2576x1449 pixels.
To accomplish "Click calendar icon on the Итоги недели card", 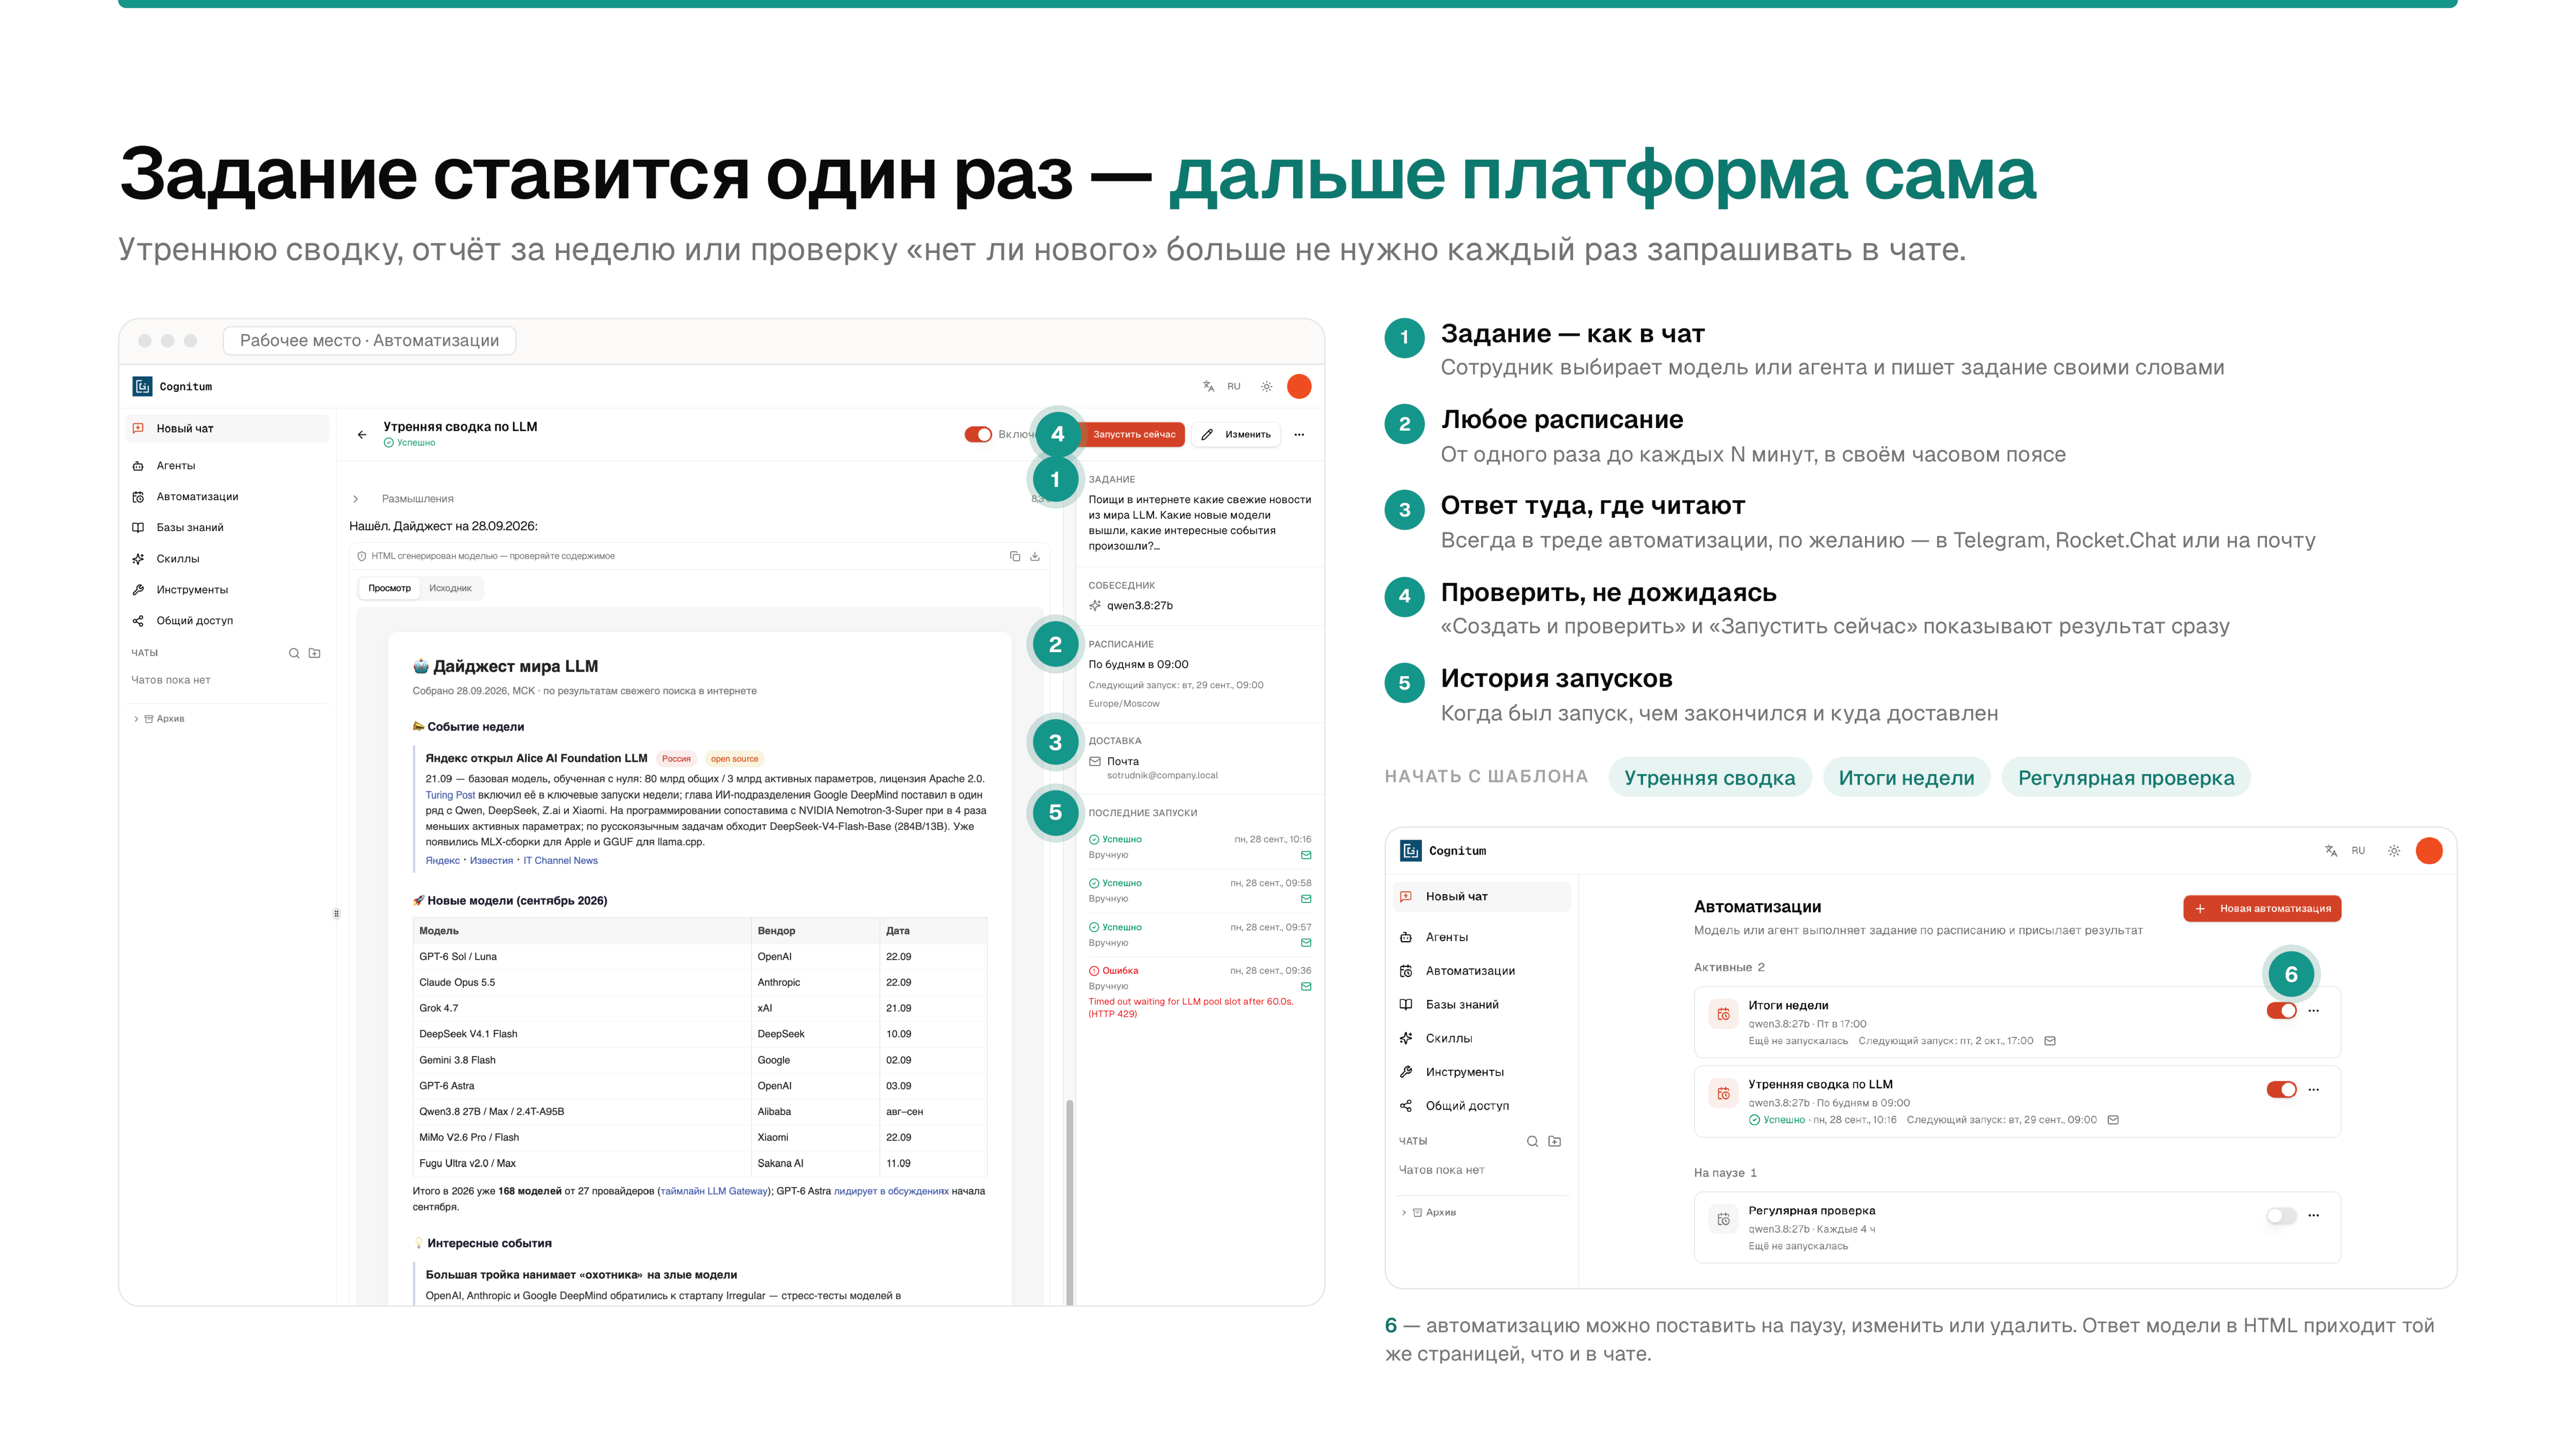I will (x=1723, y=1014).
